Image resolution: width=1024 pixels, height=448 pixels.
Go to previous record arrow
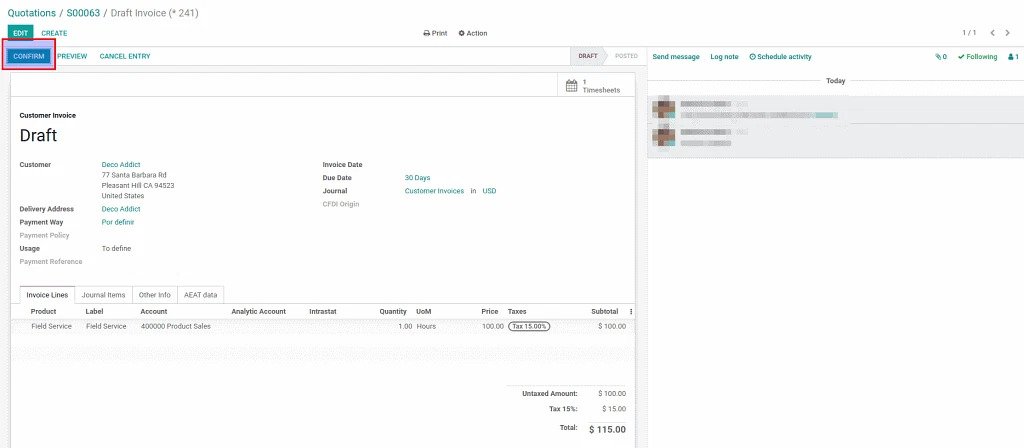click(x=993, y=33)
